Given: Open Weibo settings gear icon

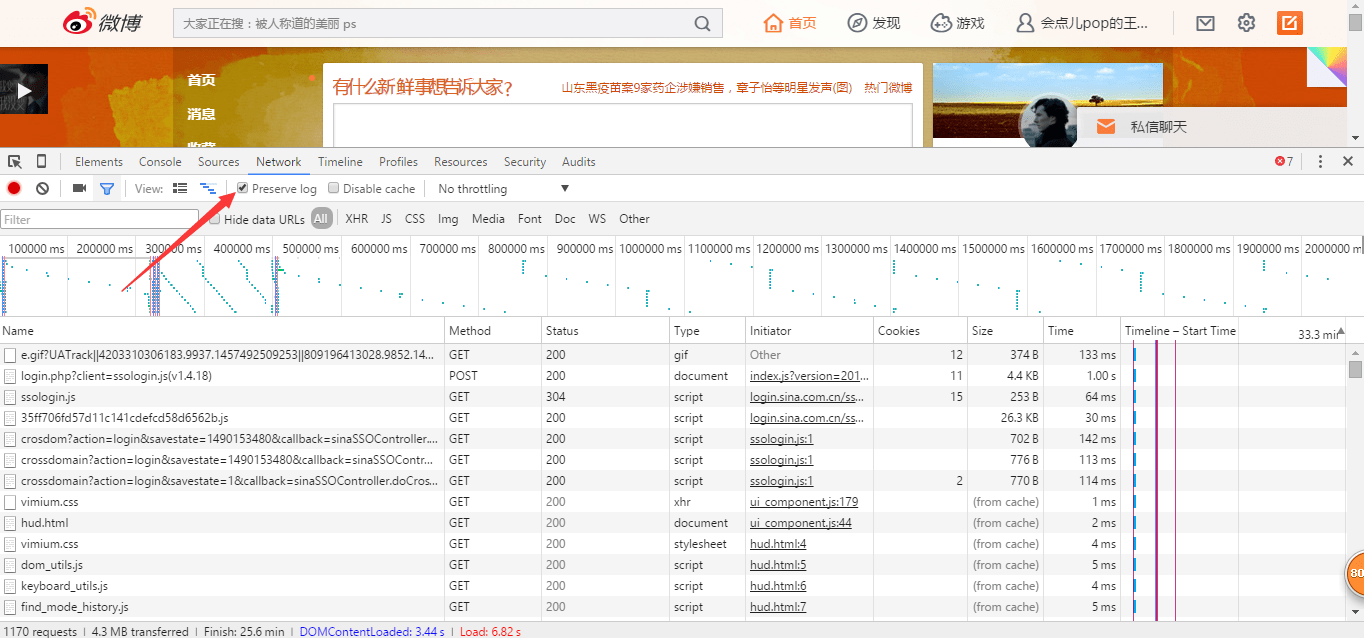Looking at the screenshot, I should tap(1246, 23).
